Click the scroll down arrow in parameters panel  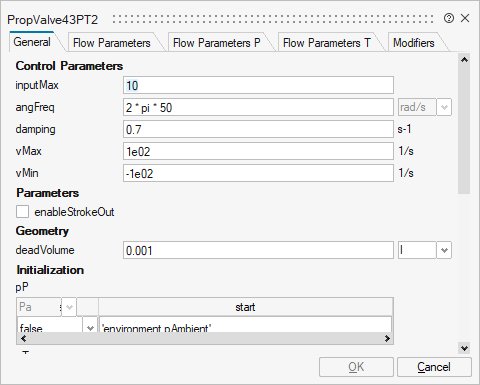tap(464, 348)
